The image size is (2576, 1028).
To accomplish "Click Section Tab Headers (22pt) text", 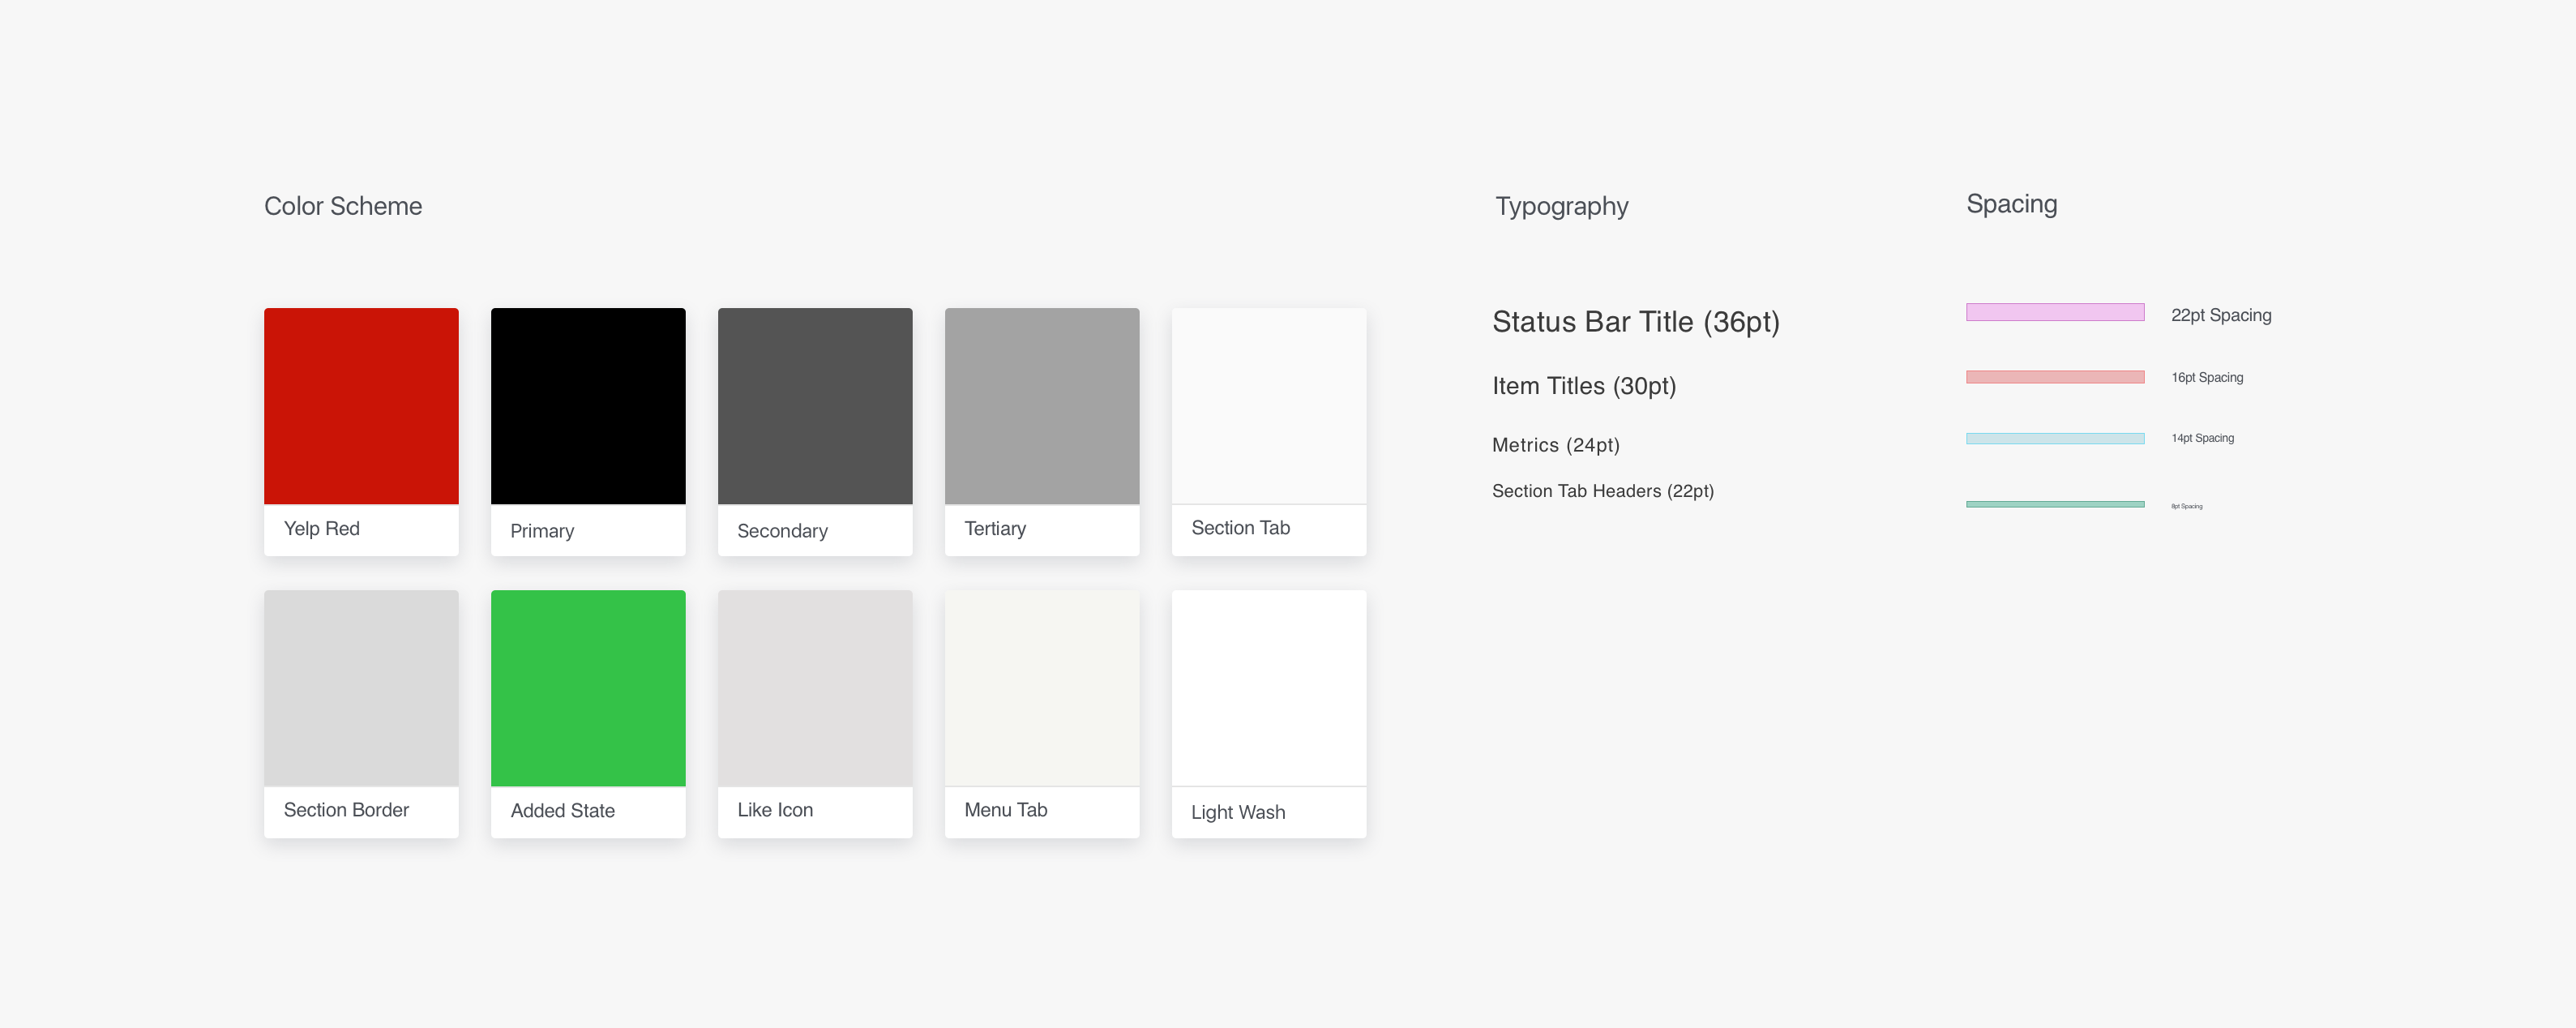I will [x=1602, y=491].
